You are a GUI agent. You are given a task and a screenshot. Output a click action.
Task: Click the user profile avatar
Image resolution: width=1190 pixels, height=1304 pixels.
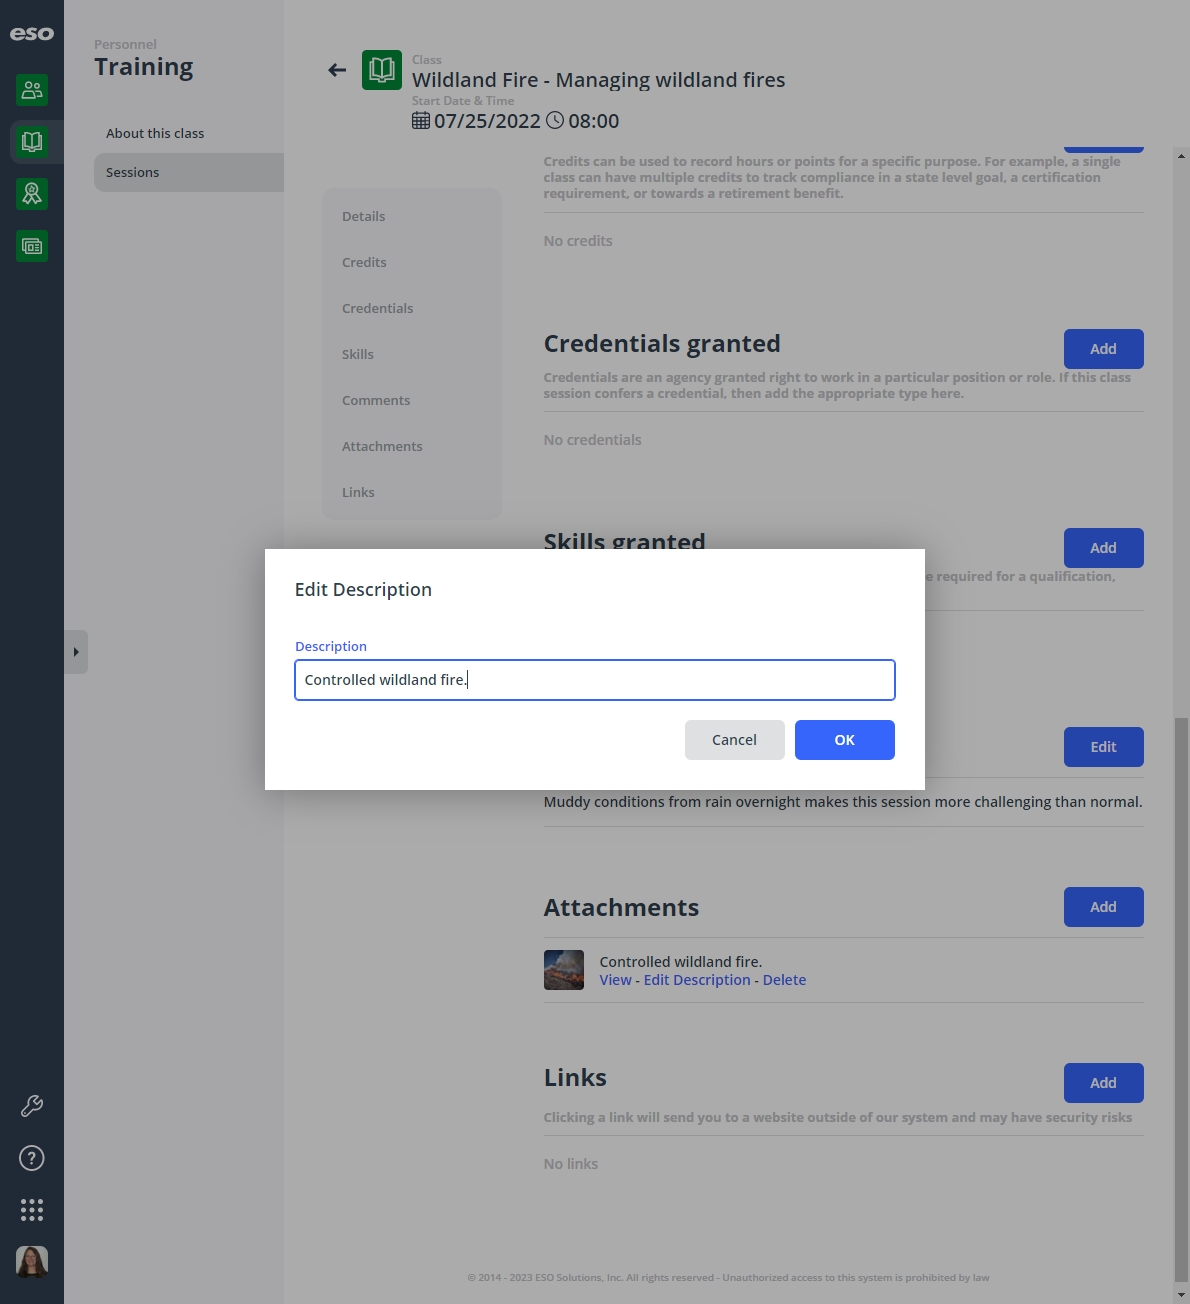(x=32, y=1262)
